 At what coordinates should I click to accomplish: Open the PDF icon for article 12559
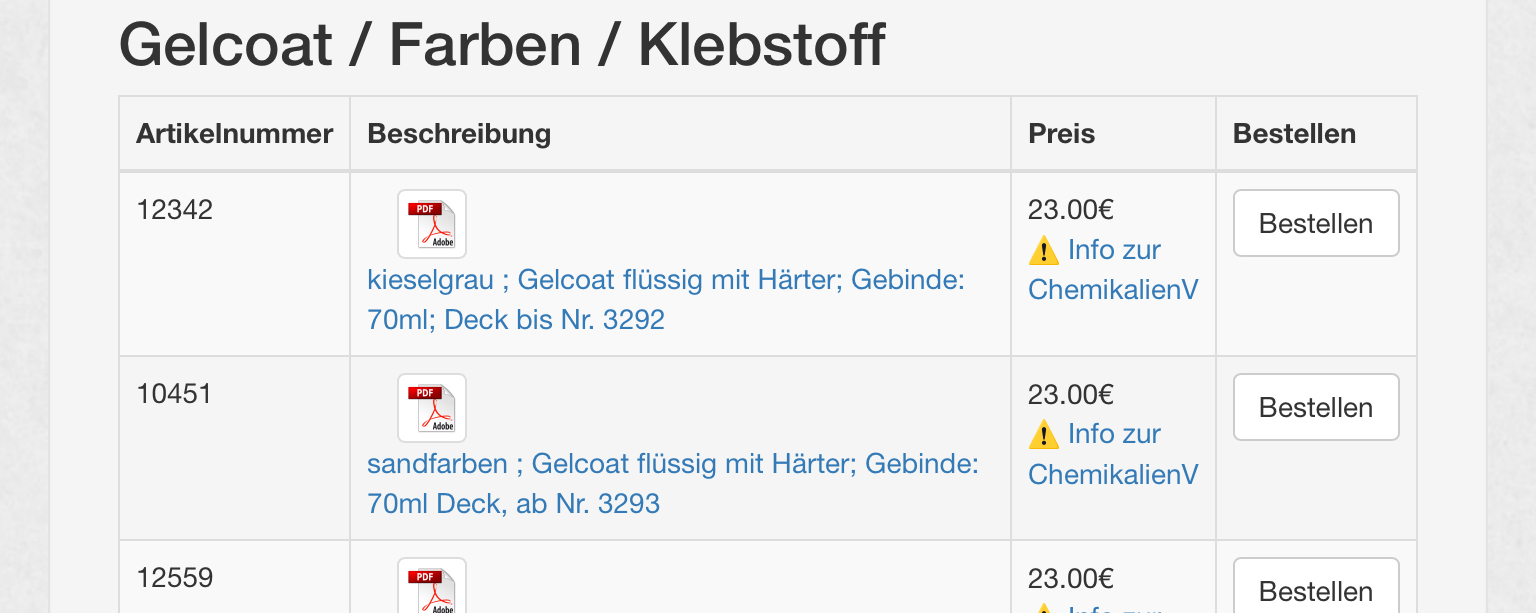click(x=432, y=588)
